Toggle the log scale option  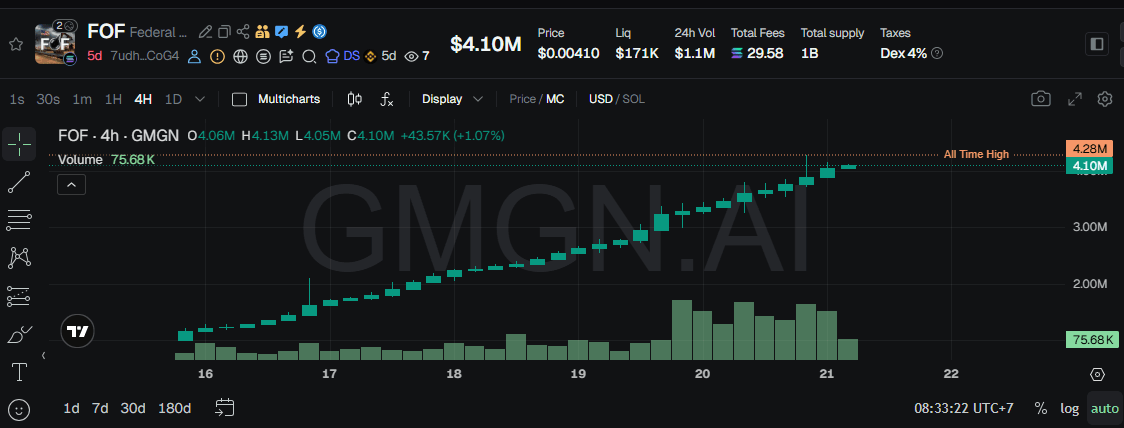(1070, 408)
